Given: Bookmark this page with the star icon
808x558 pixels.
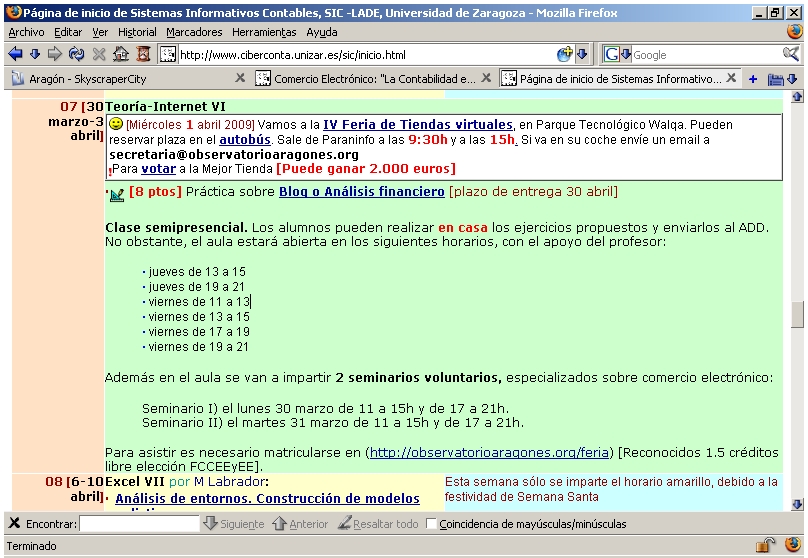Looking at the screenshot, I should 565,54.
